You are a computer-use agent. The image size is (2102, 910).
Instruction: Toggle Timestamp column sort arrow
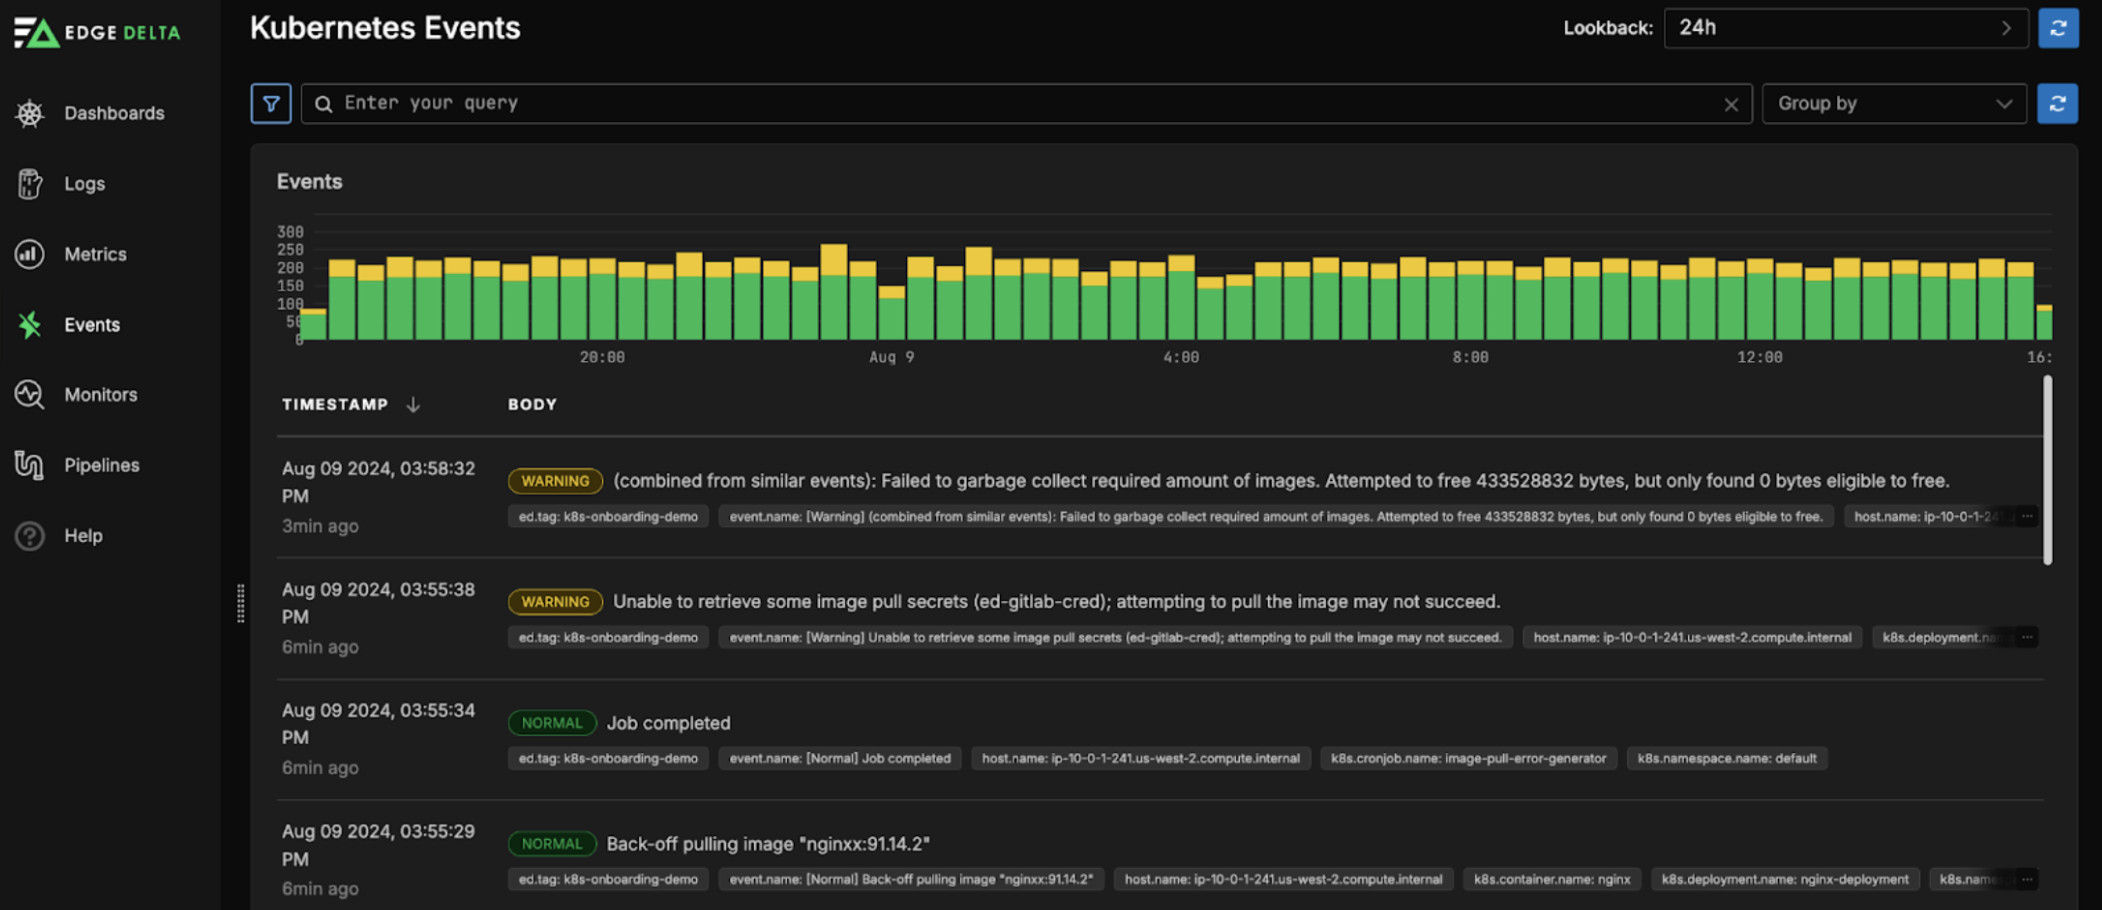413,404
